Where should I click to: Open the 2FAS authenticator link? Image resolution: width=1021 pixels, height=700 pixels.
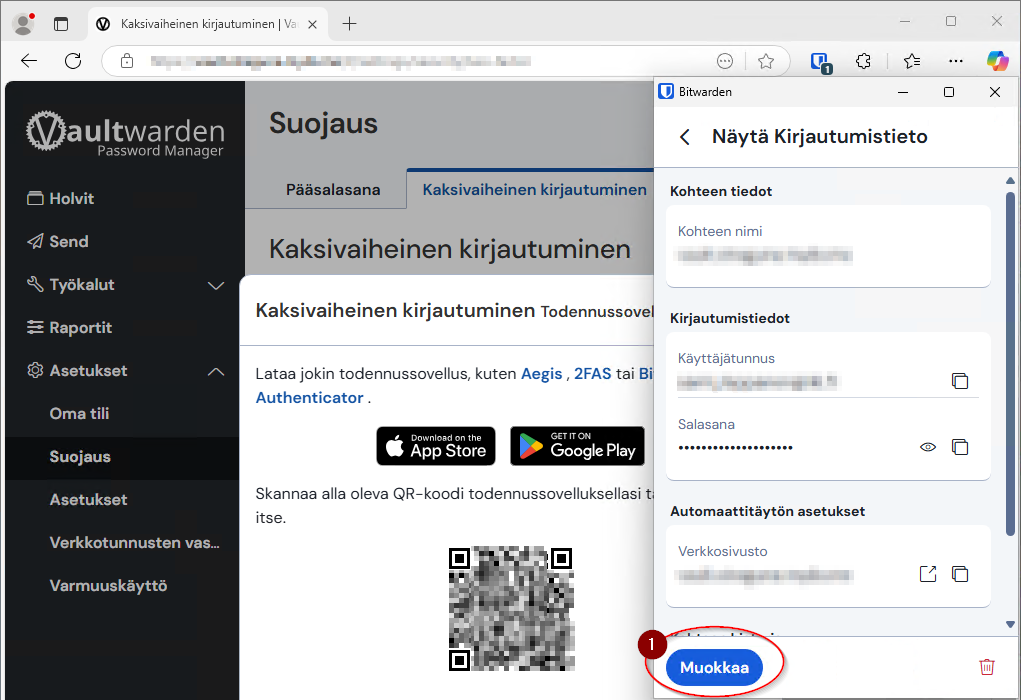click(x=593, y=374)
